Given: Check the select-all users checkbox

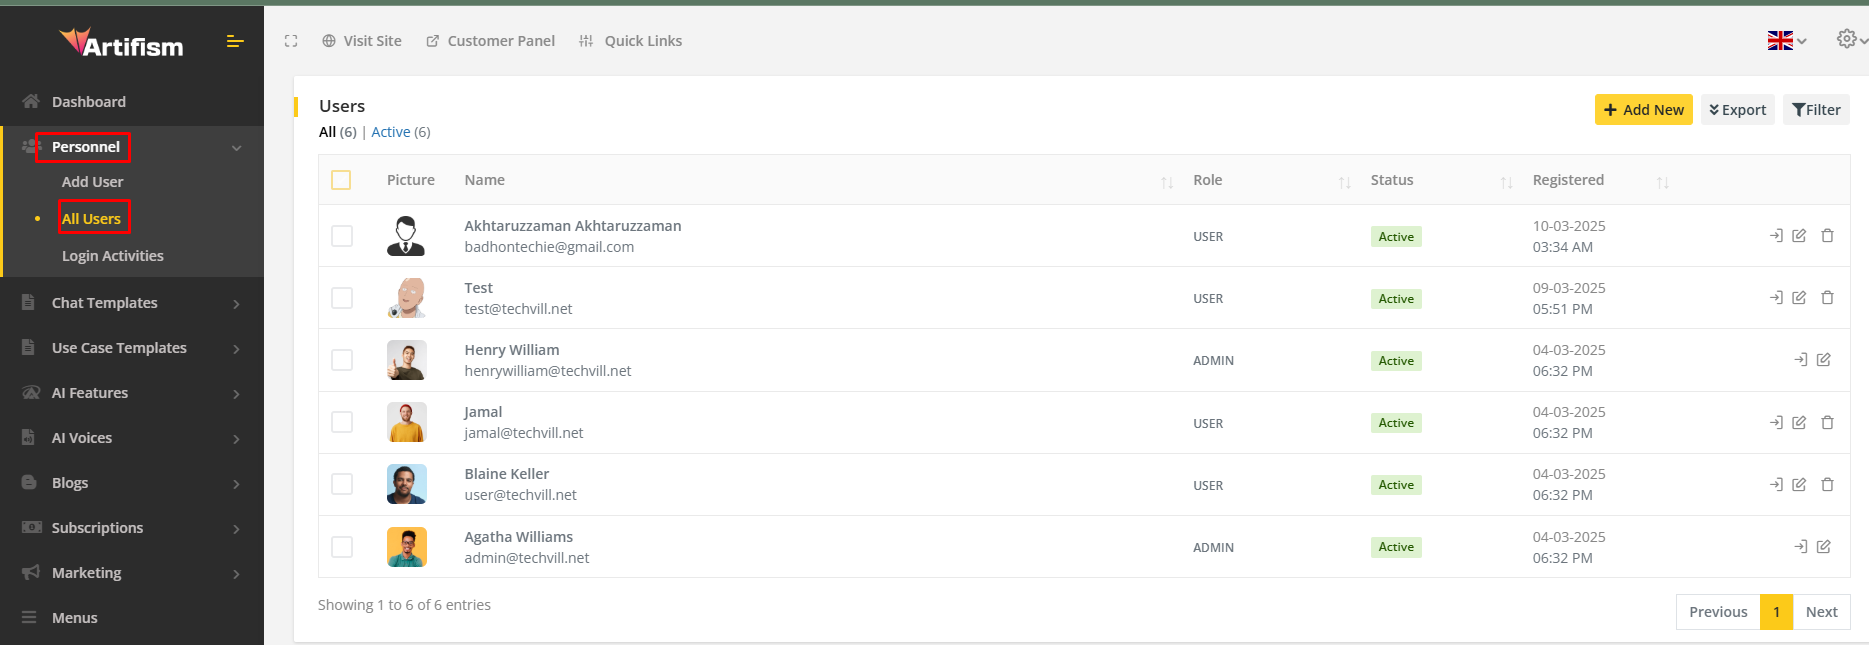Looking at the screenshot, I should coord(341,180).
